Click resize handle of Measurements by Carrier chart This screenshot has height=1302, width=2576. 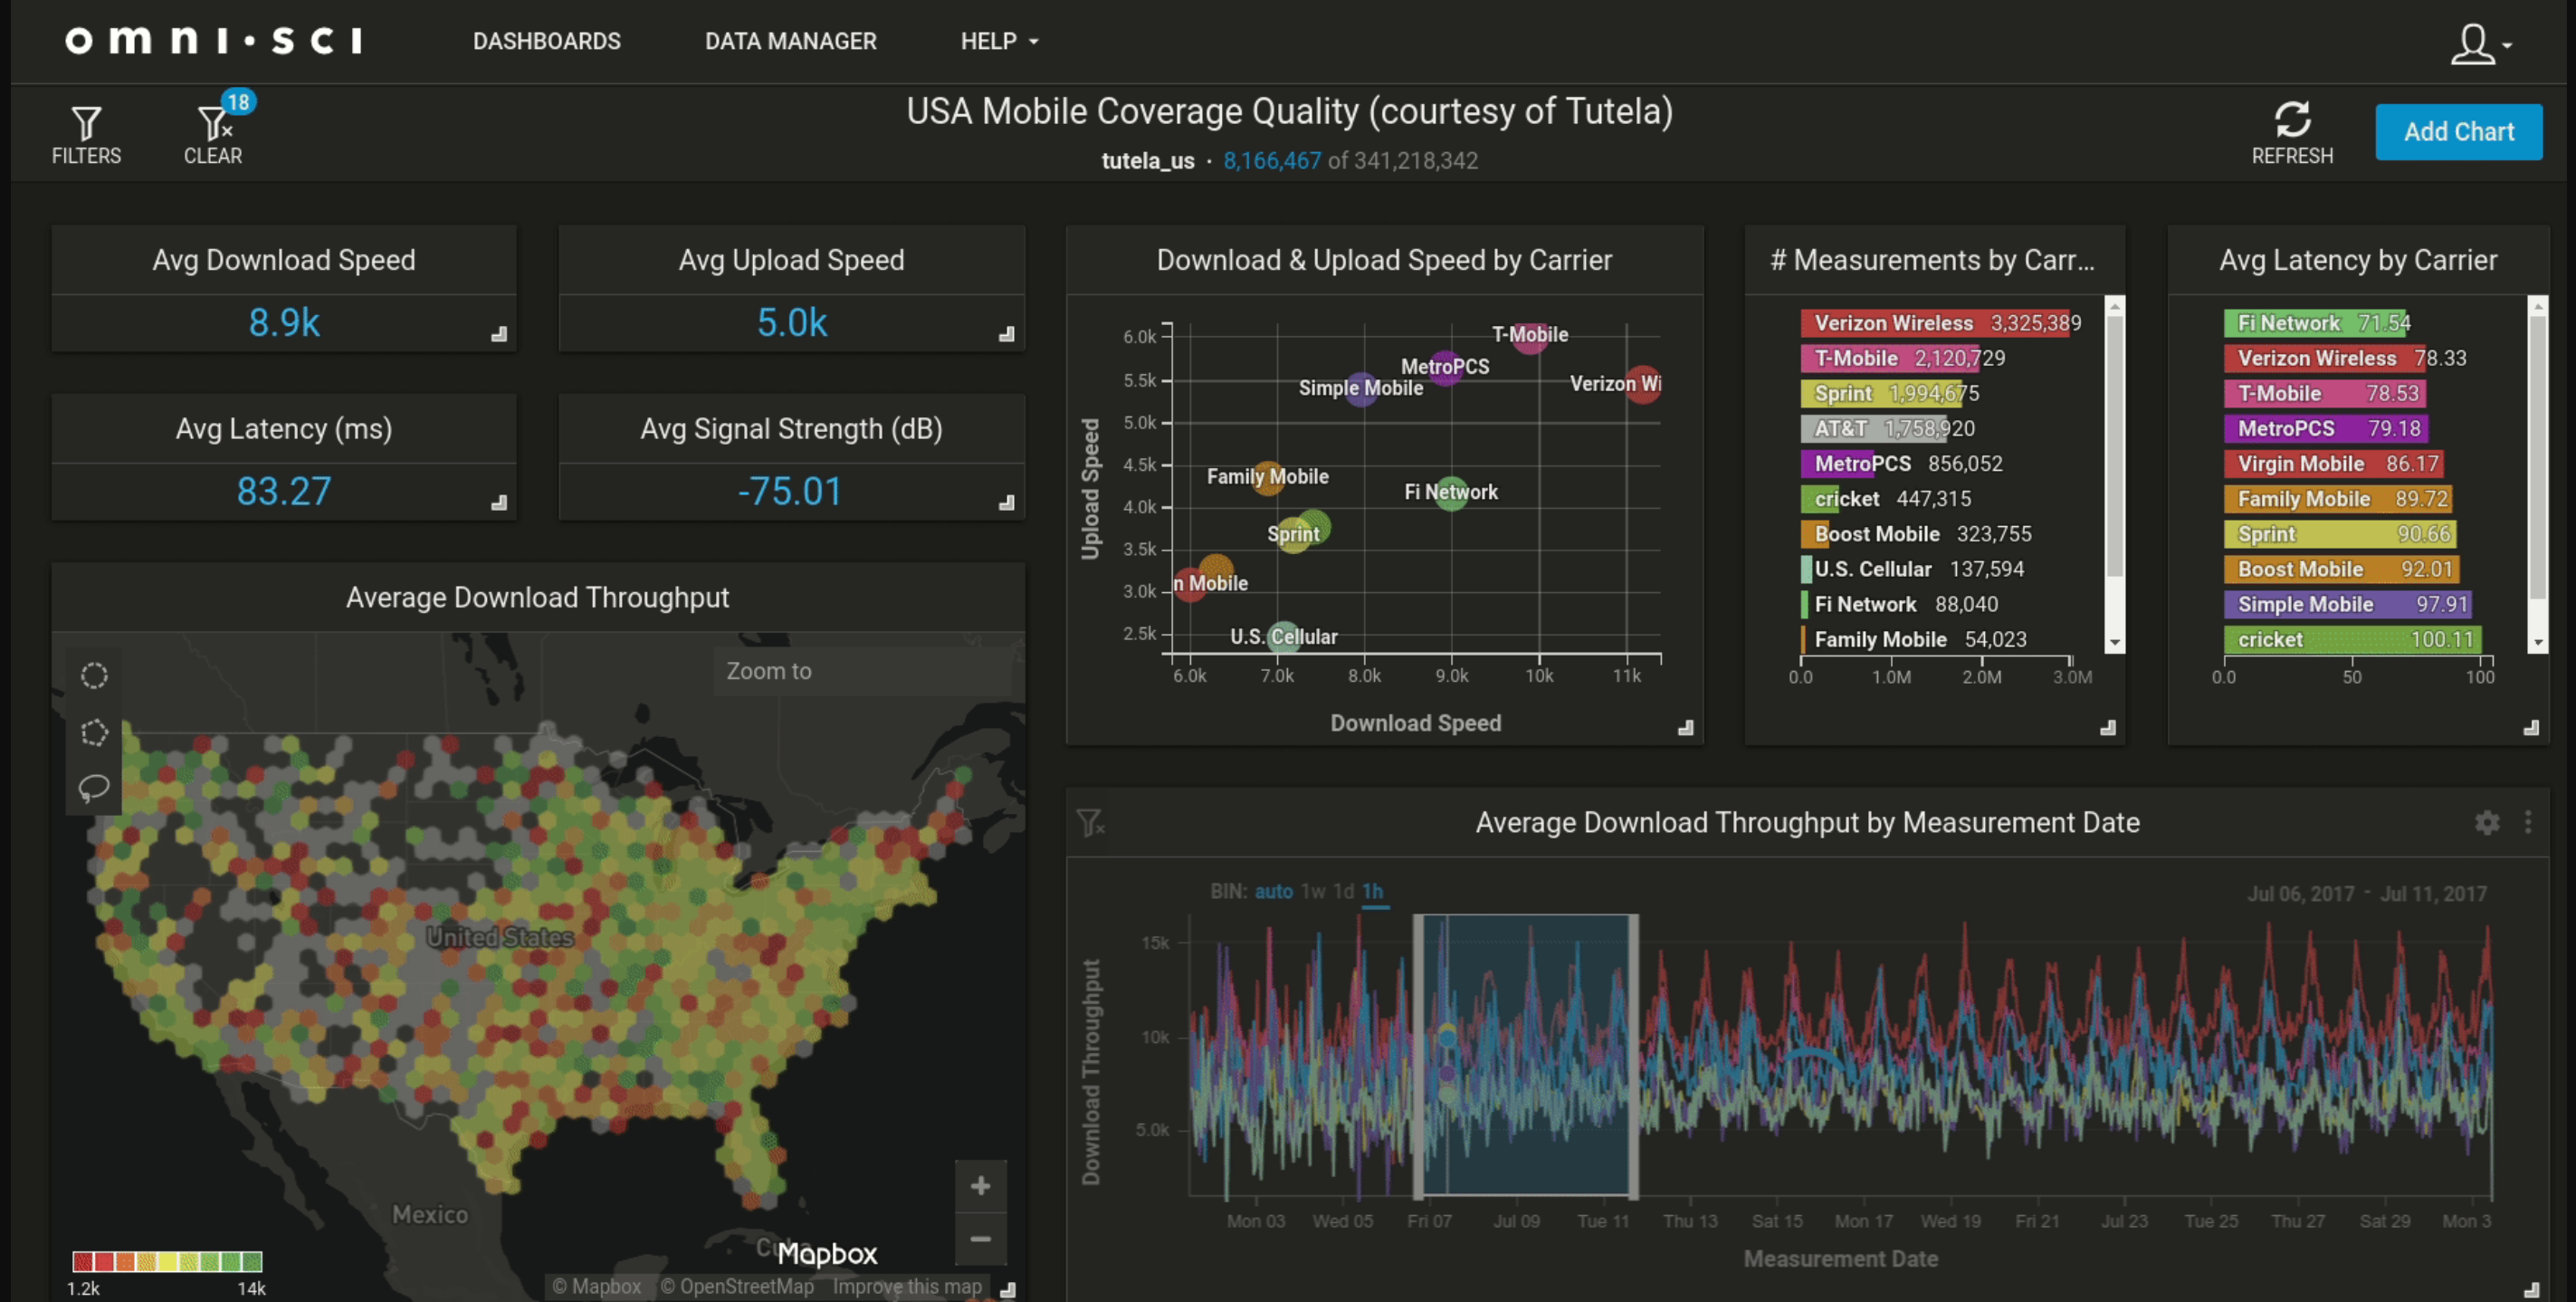(2108, 728)
